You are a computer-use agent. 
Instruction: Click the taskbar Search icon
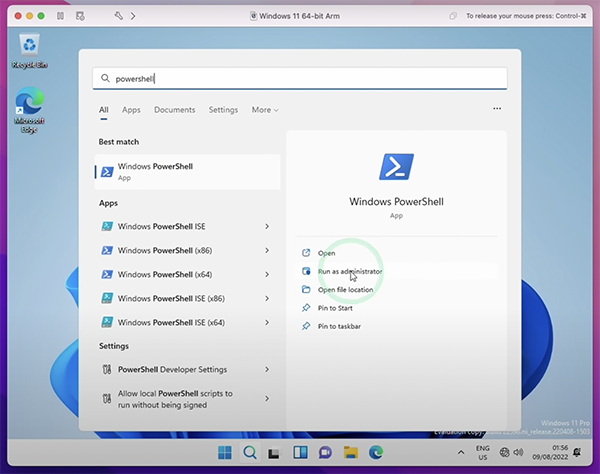[250, 453]
